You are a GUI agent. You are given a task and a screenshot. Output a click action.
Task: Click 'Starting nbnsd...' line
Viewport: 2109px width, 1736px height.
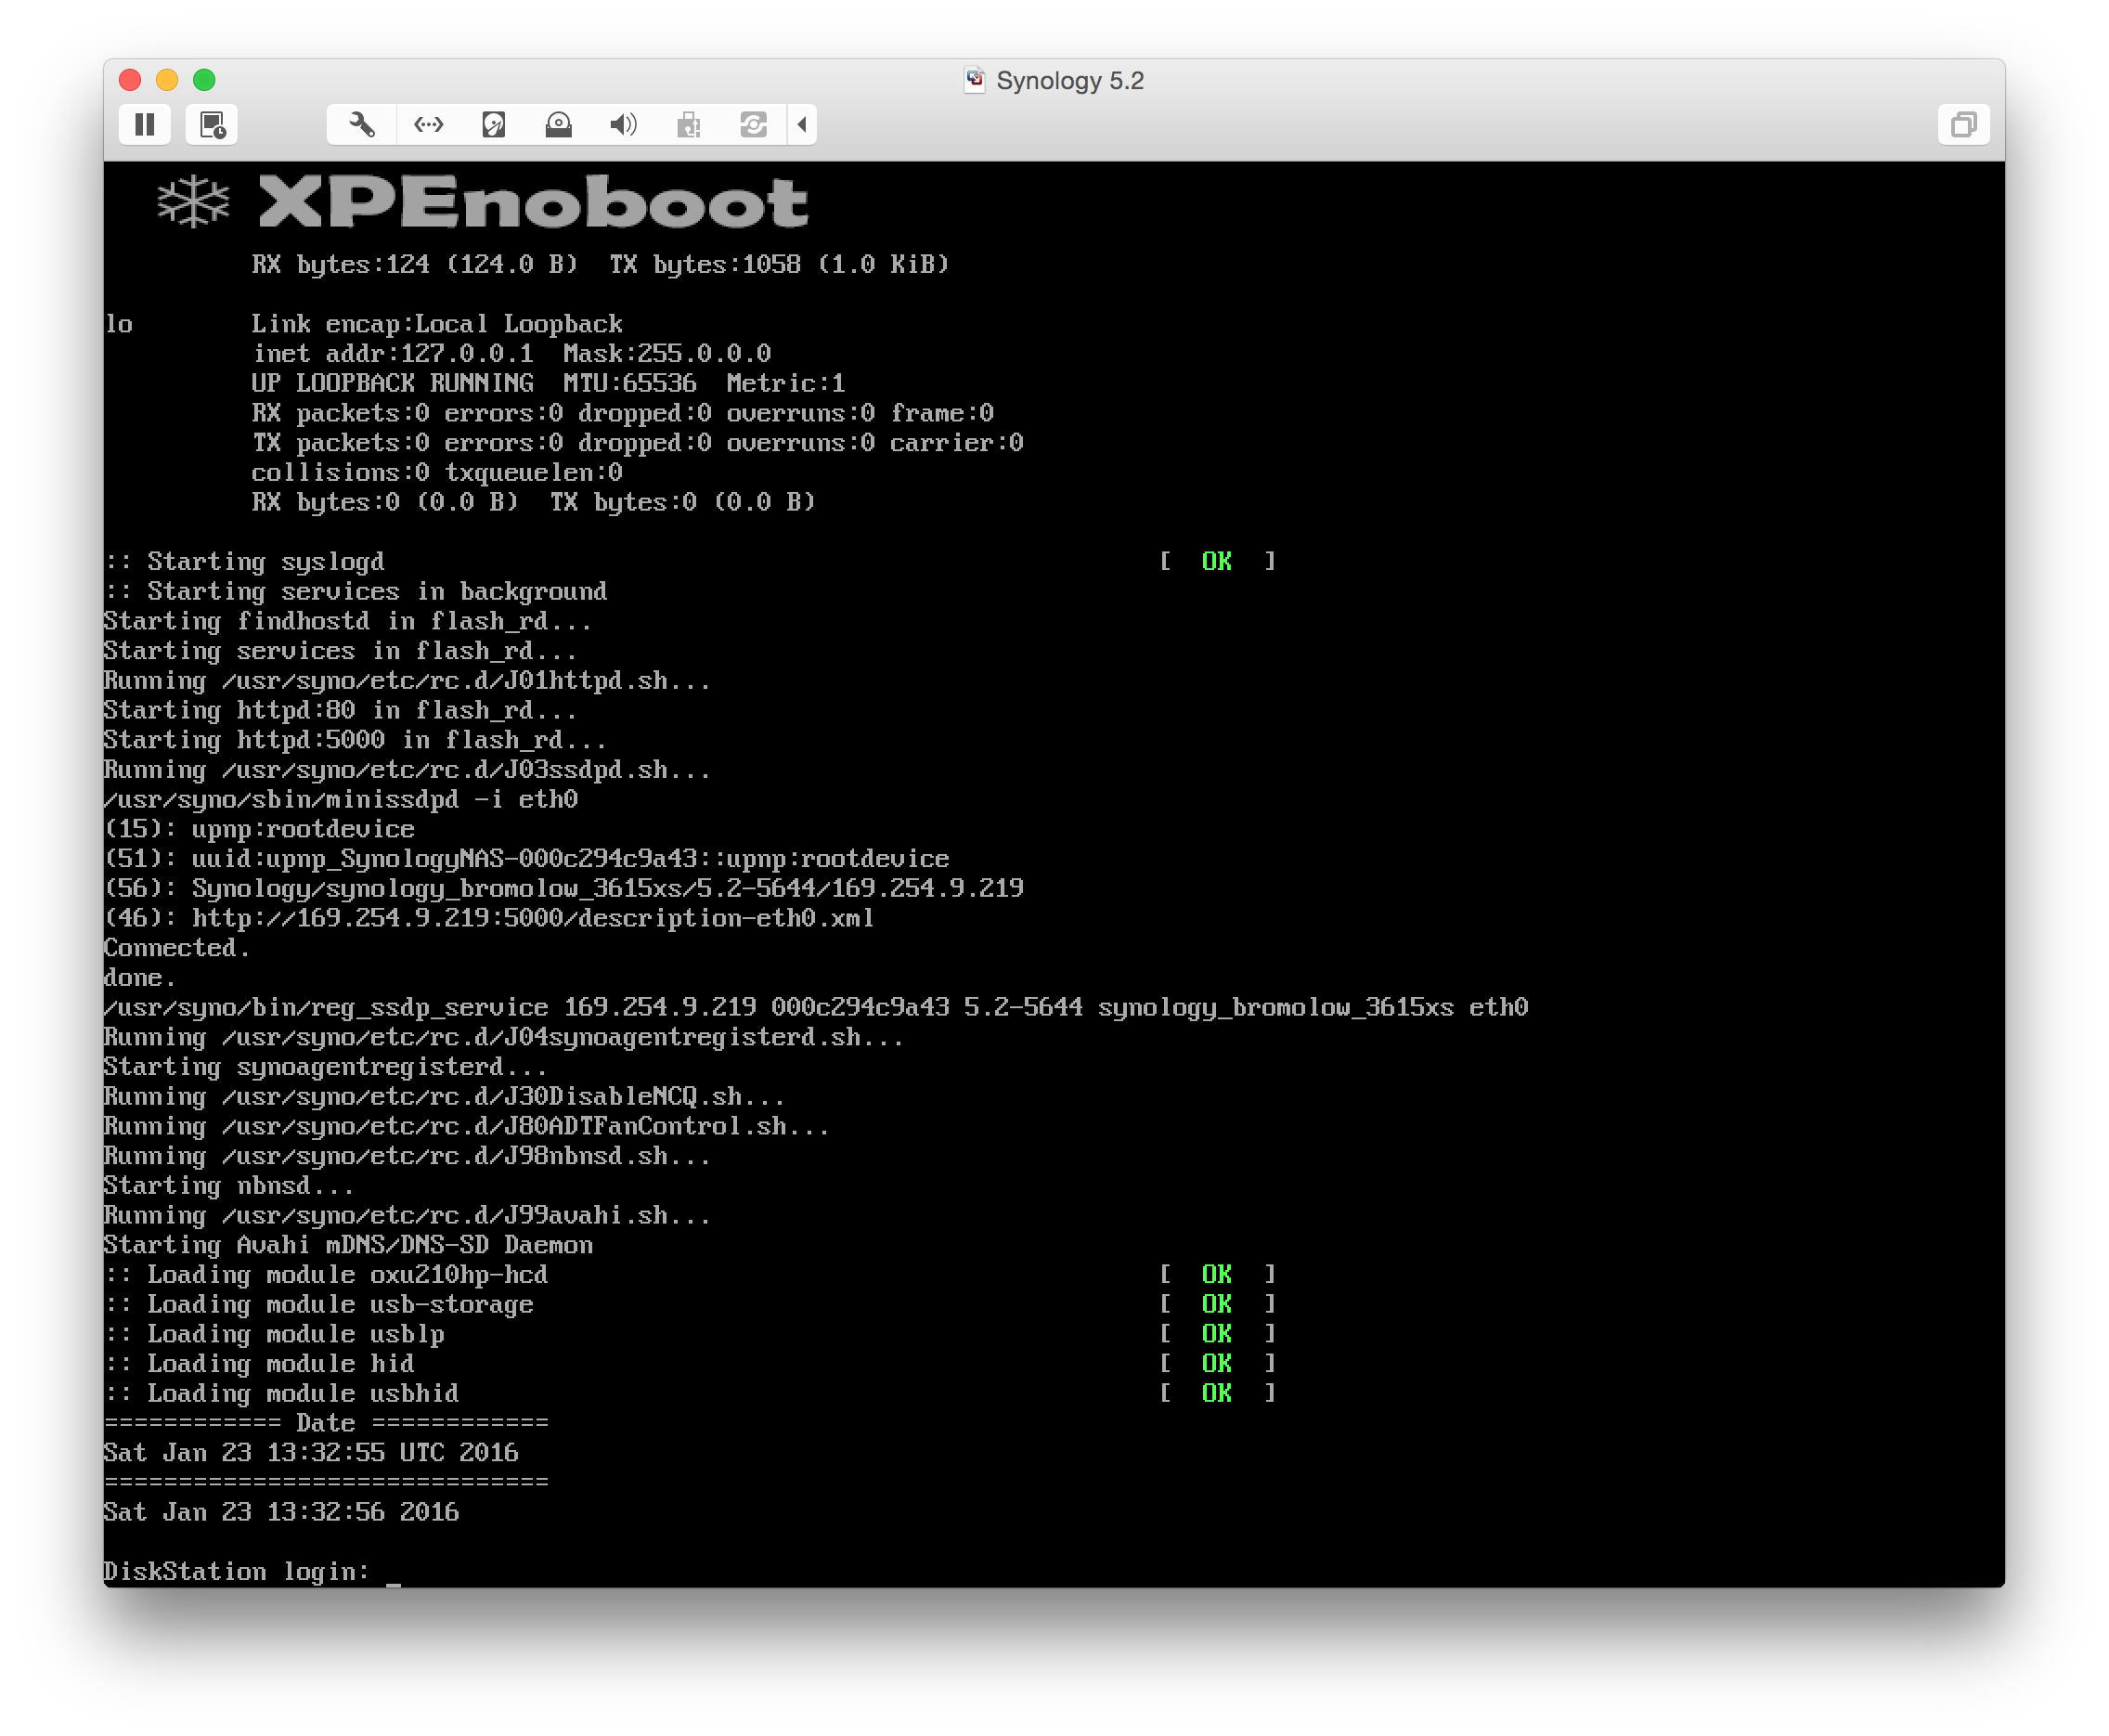(x=229, y=1186)
